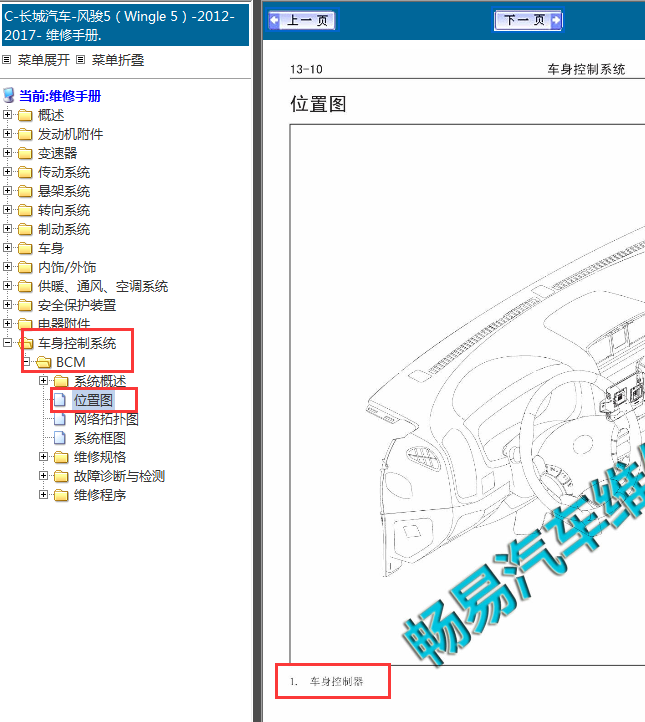
Task: Click folder icon of 悬架系统
Action: (25, 191)
